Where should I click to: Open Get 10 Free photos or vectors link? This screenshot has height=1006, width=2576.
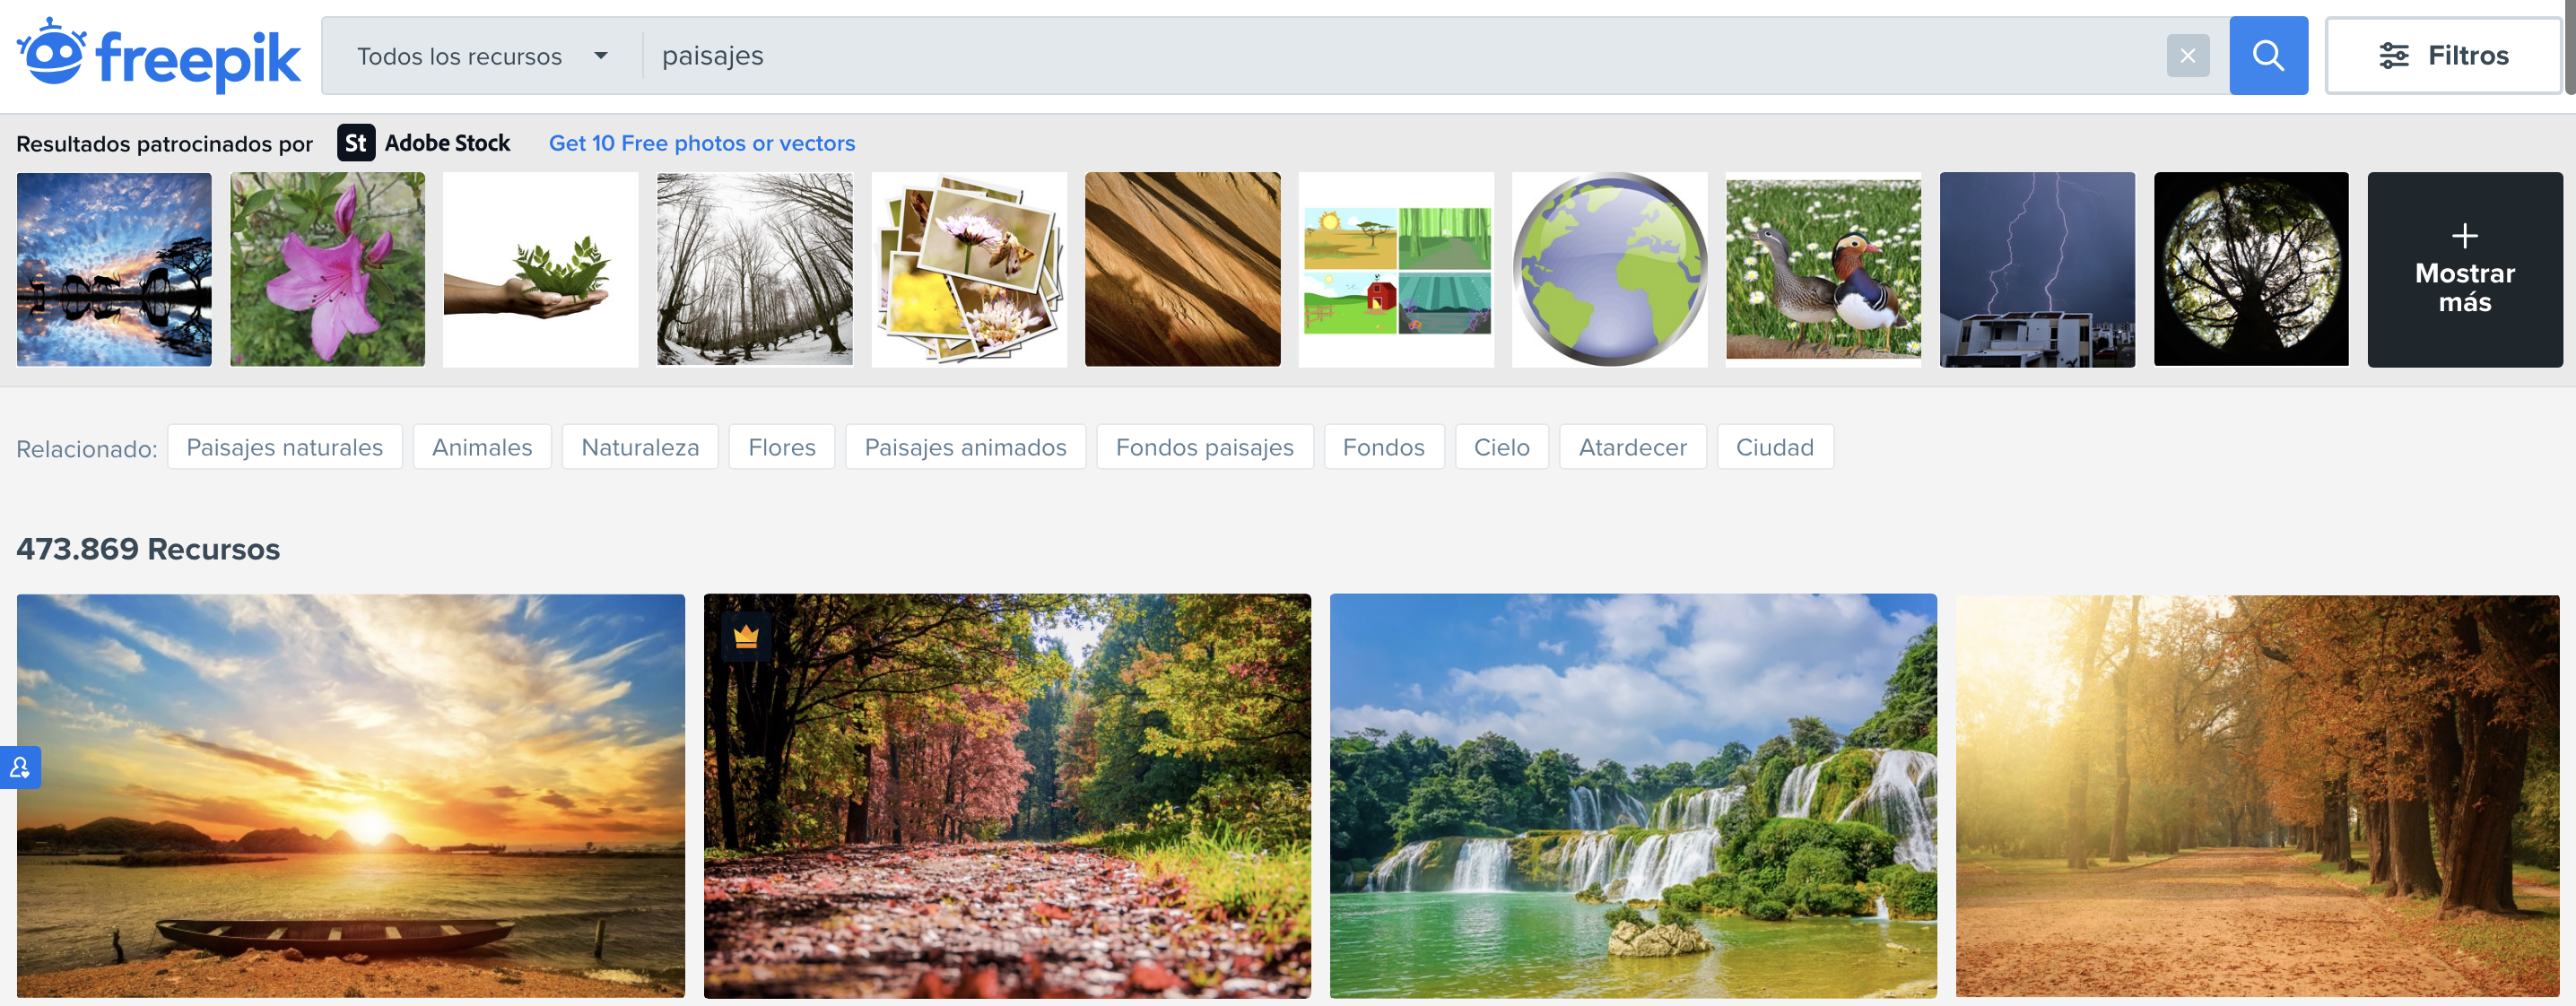(x=702, y=143)
